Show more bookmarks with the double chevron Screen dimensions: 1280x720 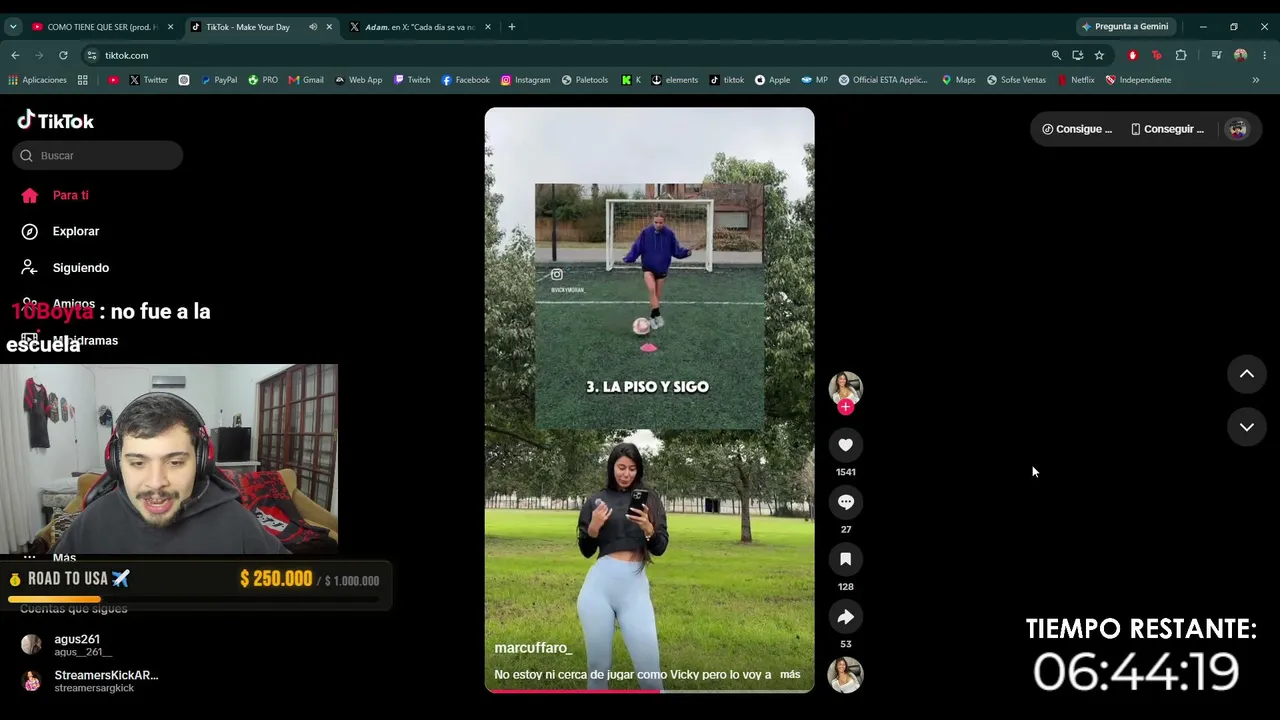(1256, 80)
